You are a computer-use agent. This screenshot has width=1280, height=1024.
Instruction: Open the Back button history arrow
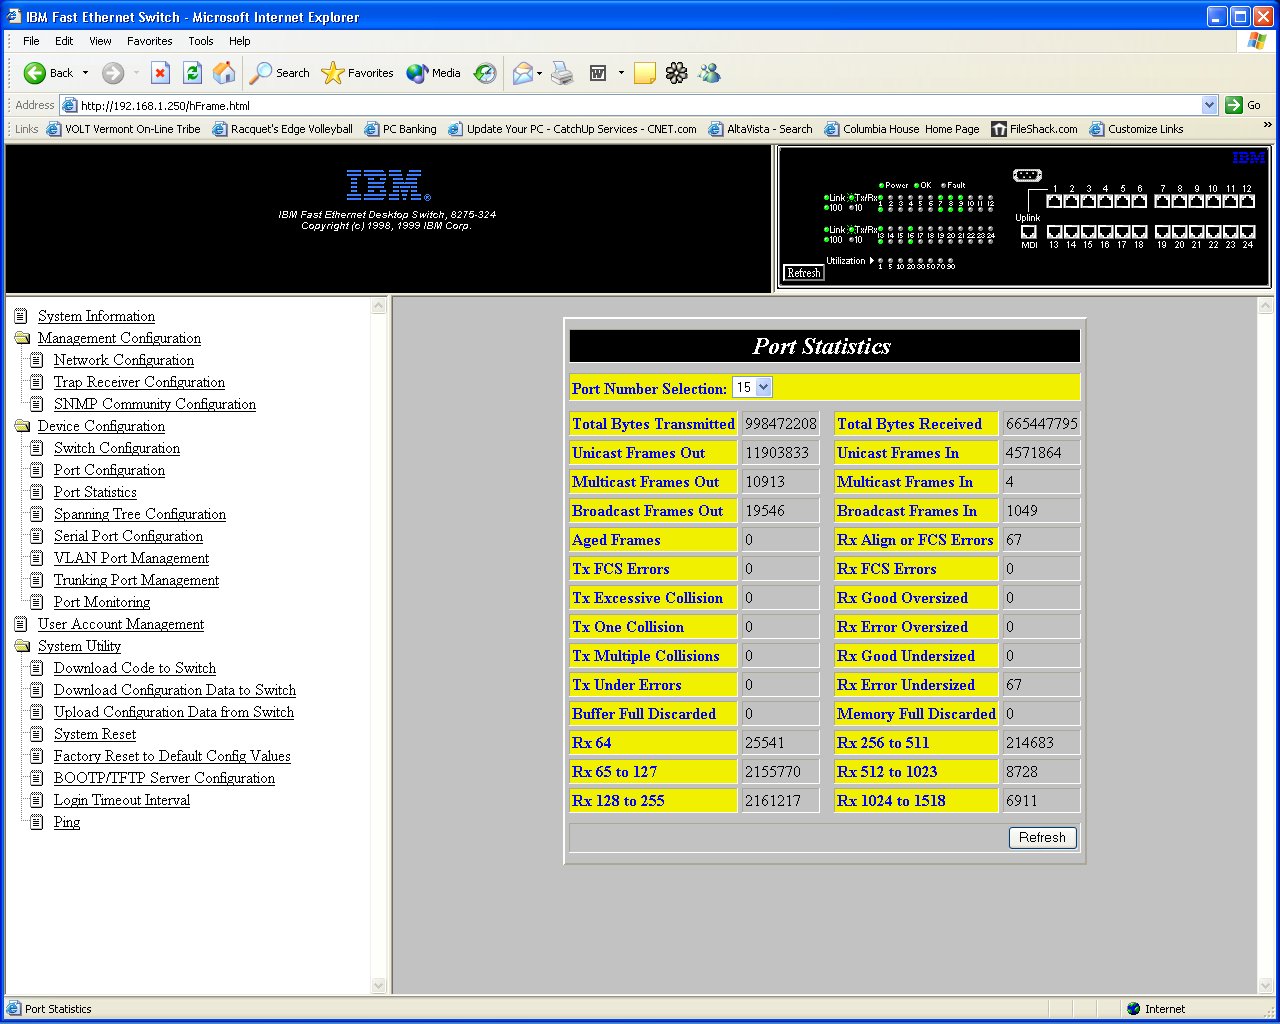tap(86, 73)
